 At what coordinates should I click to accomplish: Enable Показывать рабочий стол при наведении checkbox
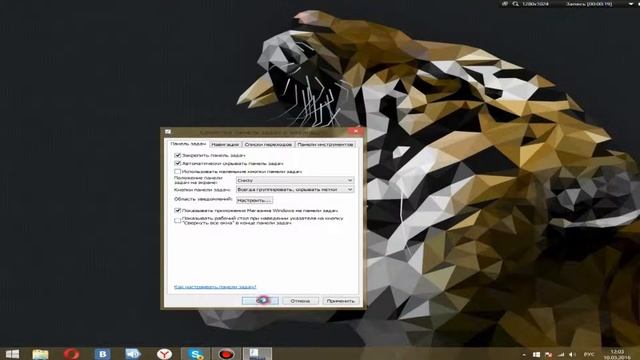[x=178, y=220]
